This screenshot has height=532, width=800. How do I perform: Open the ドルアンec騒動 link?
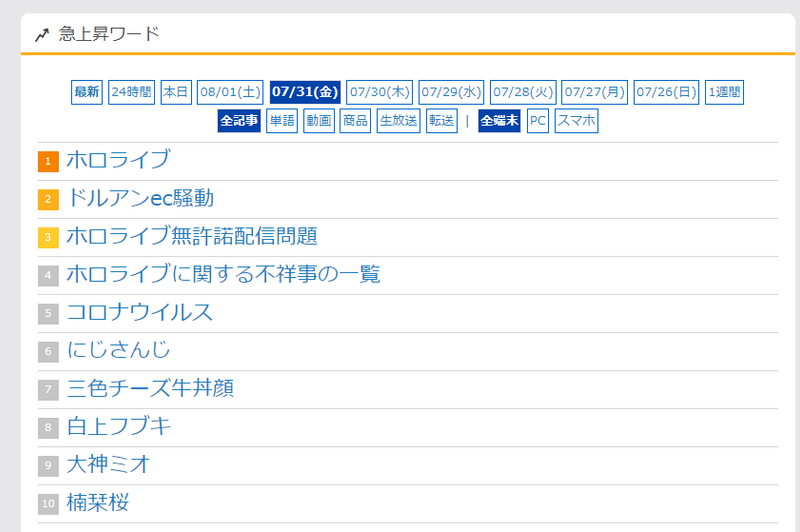(140, 198)
